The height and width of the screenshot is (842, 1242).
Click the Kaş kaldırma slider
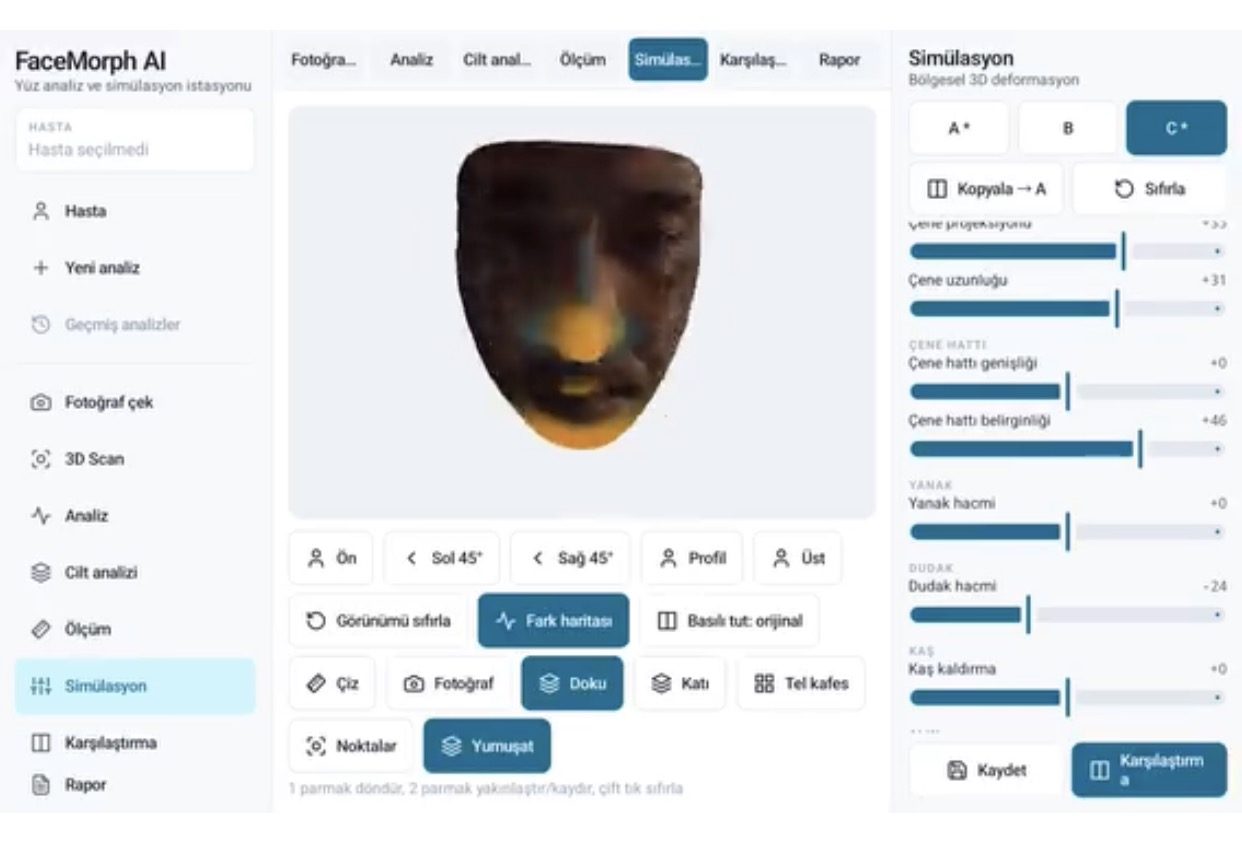coord(1067,697)
